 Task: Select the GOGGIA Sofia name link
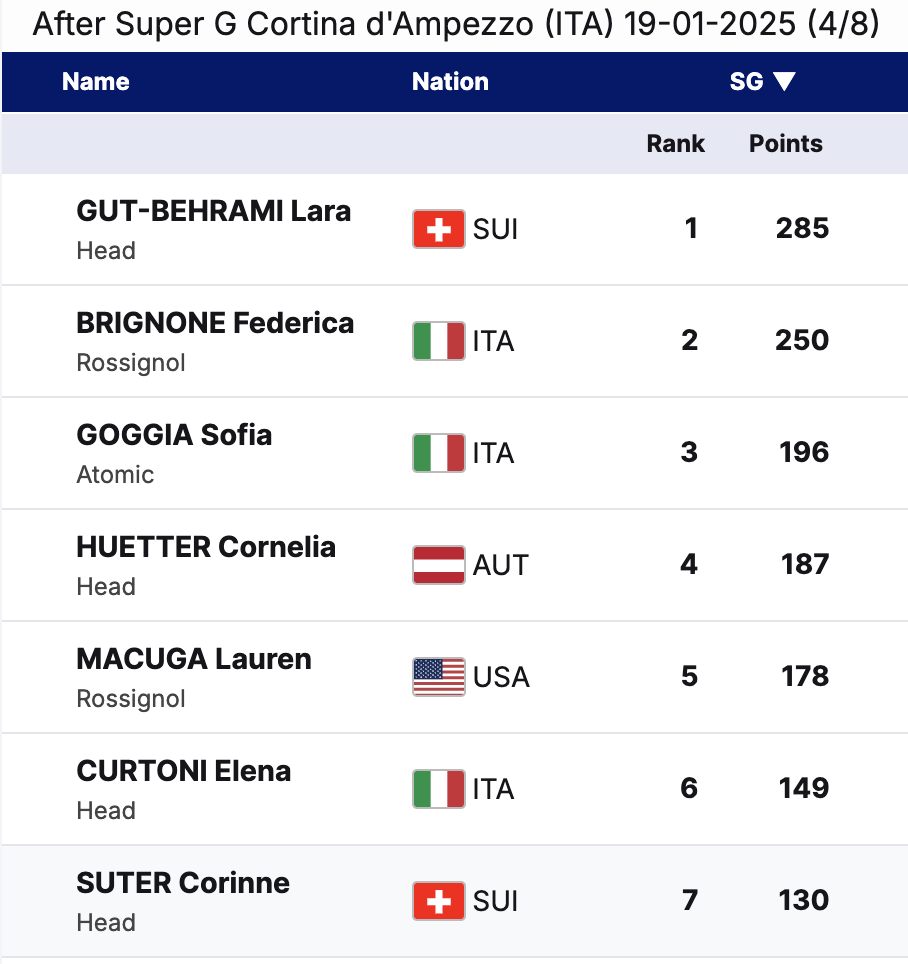pos(174,436)
